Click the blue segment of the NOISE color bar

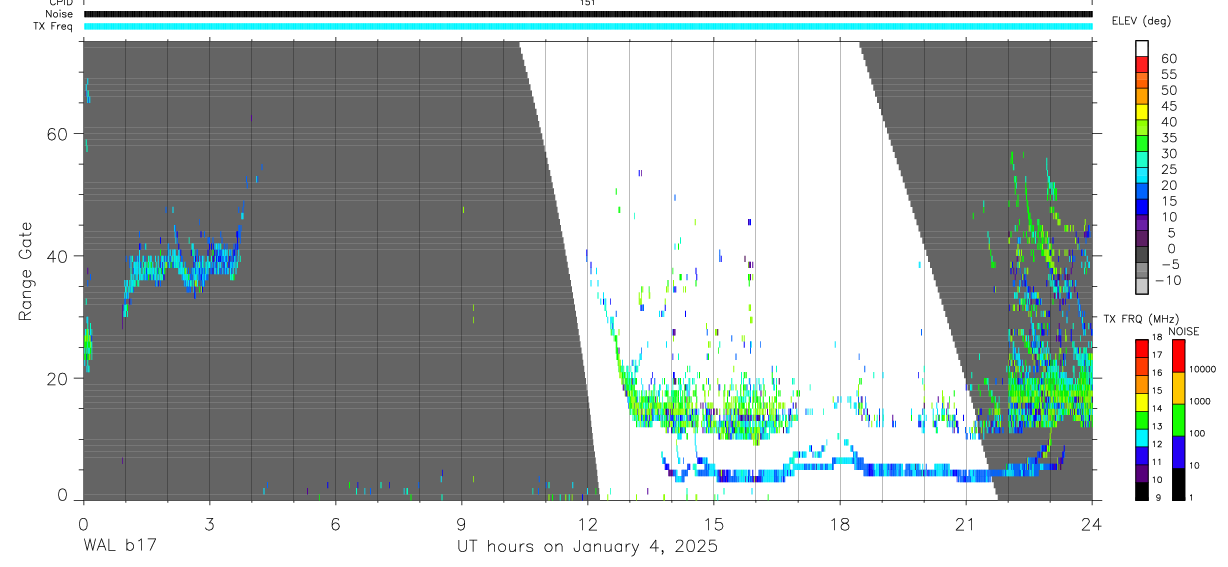[x=1179, y=451]
